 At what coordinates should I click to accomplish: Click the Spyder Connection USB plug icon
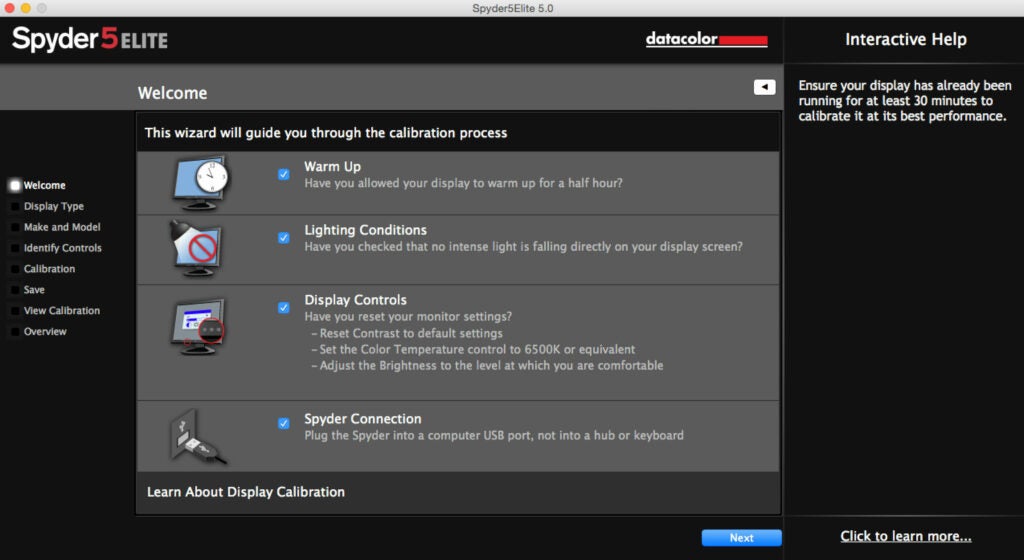[x=198, y=437]
